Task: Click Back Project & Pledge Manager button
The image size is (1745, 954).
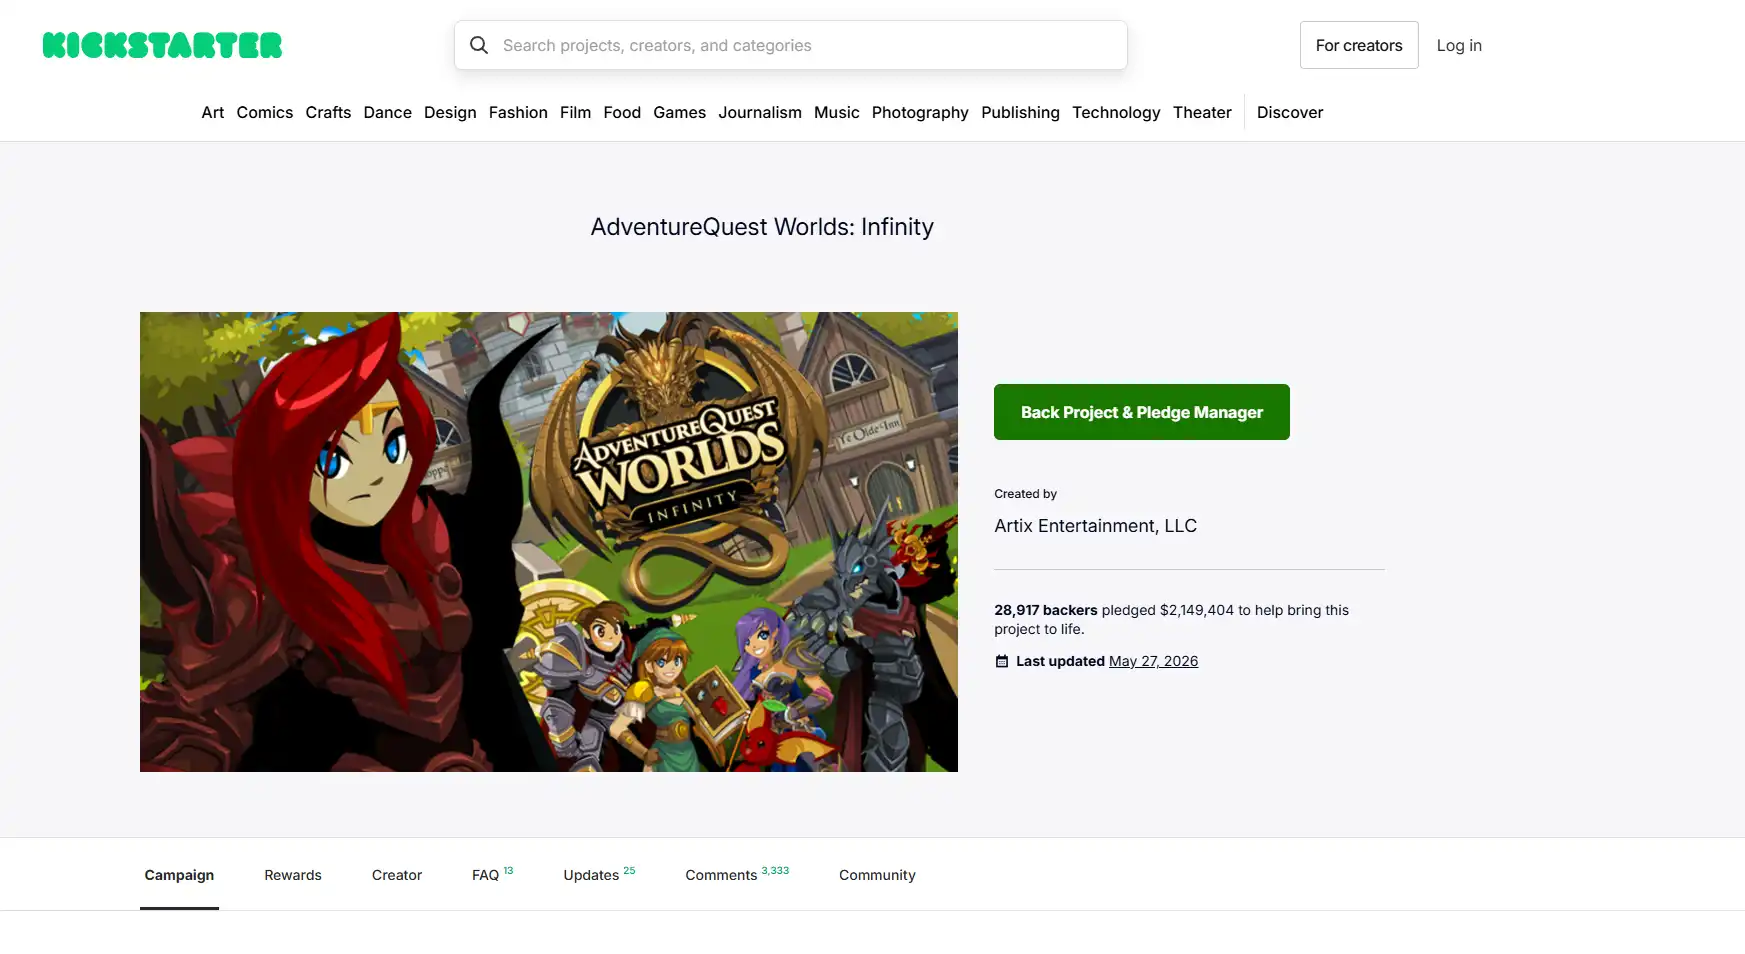Action: click(x=1142, y=412)
